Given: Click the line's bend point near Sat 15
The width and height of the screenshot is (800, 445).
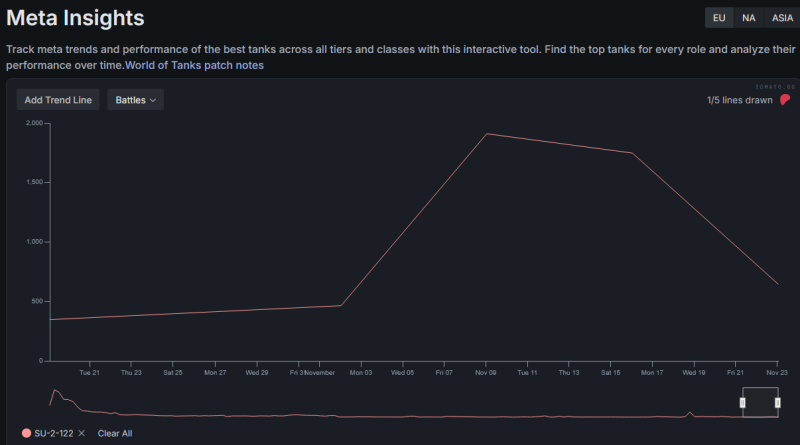Looking at the screenshot, I should [x=633, y=153].
